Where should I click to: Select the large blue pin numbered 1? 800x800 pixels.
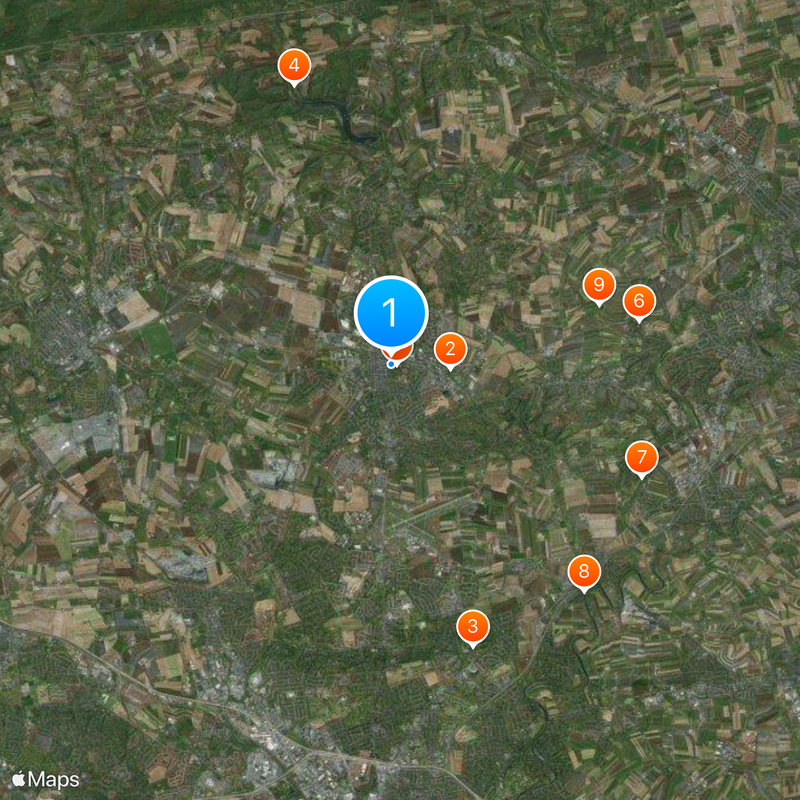(x=391, y=312)
